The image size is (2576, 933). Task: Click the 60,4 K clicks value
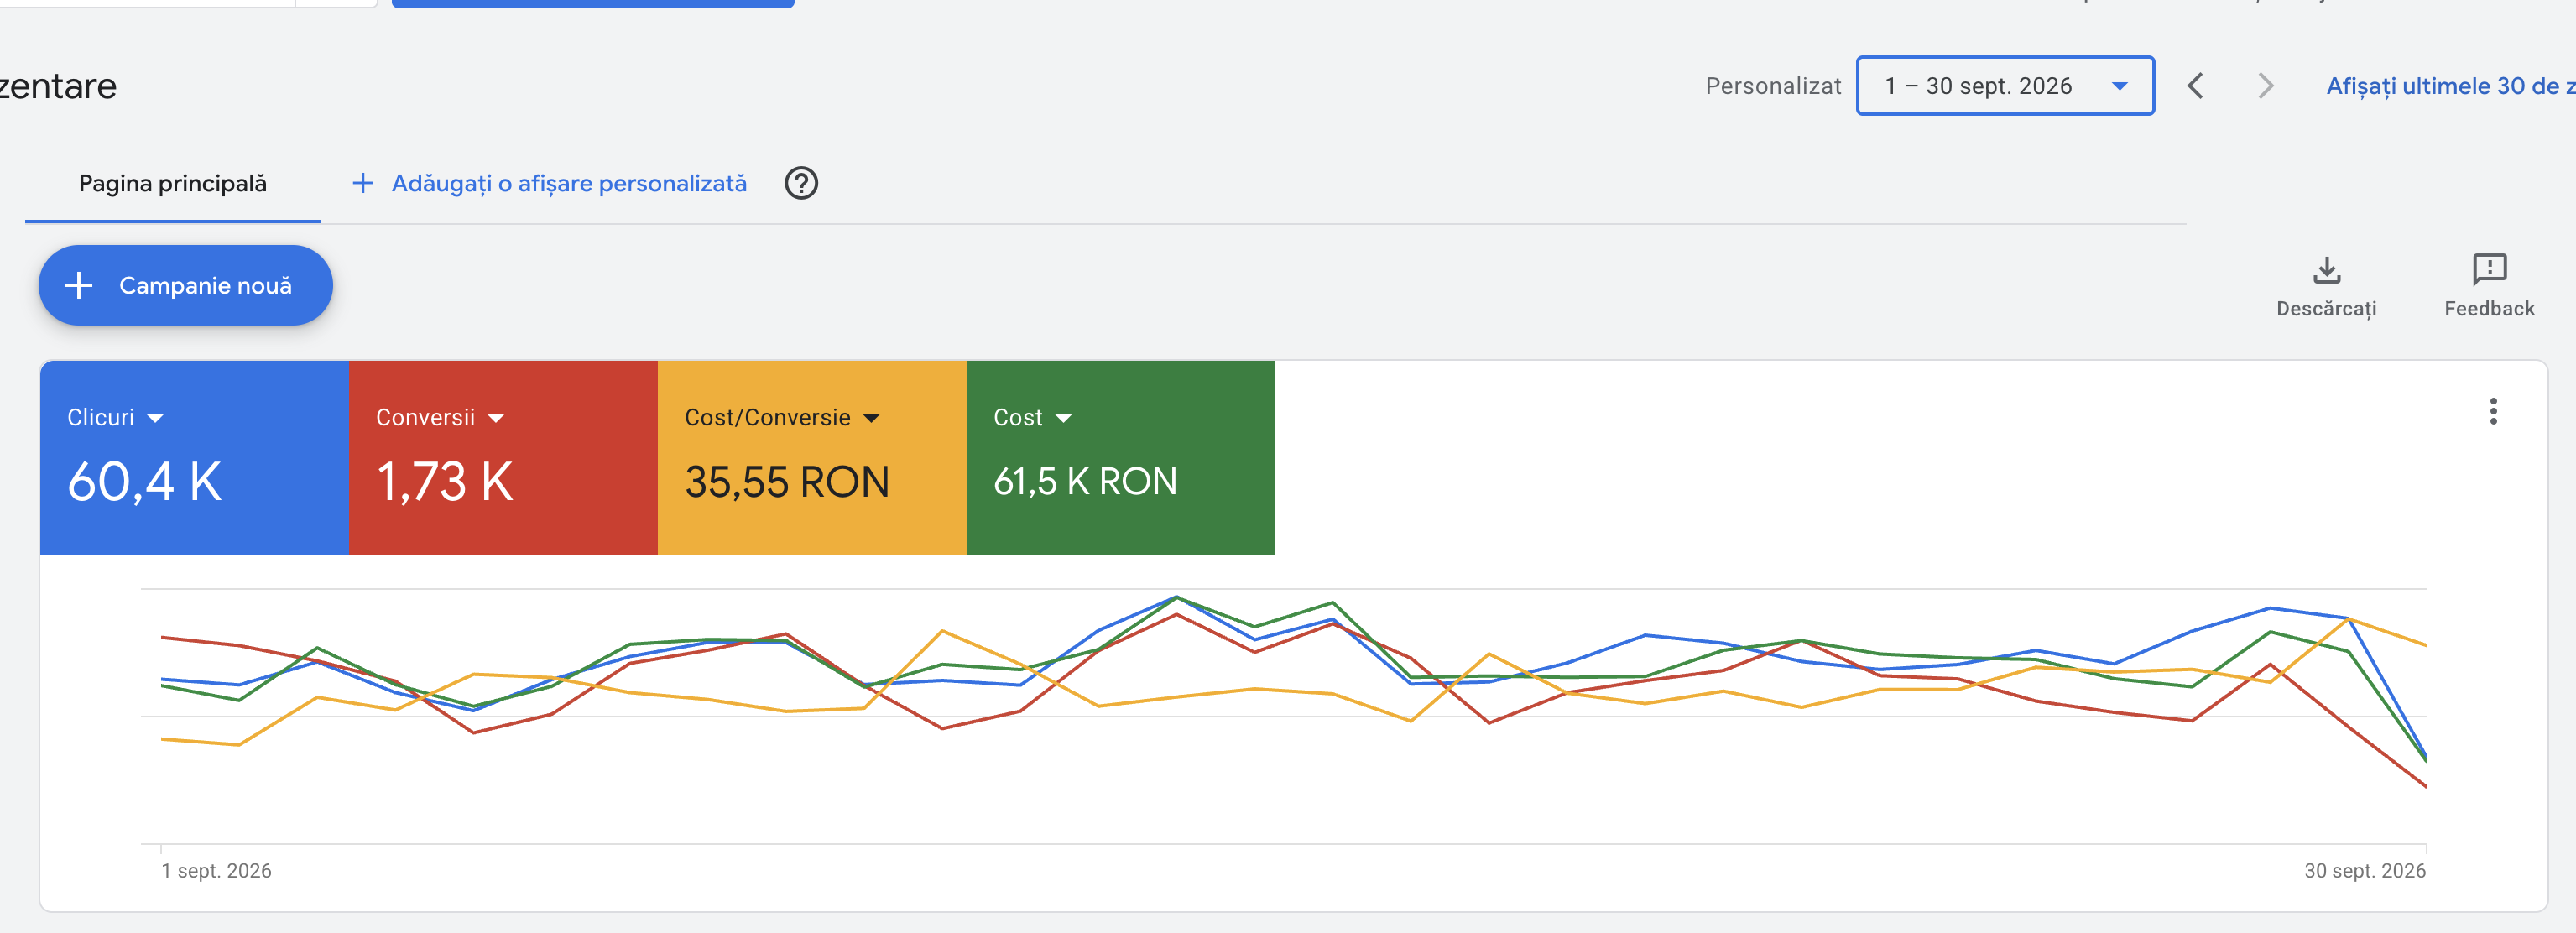click(x=145, y=482)
